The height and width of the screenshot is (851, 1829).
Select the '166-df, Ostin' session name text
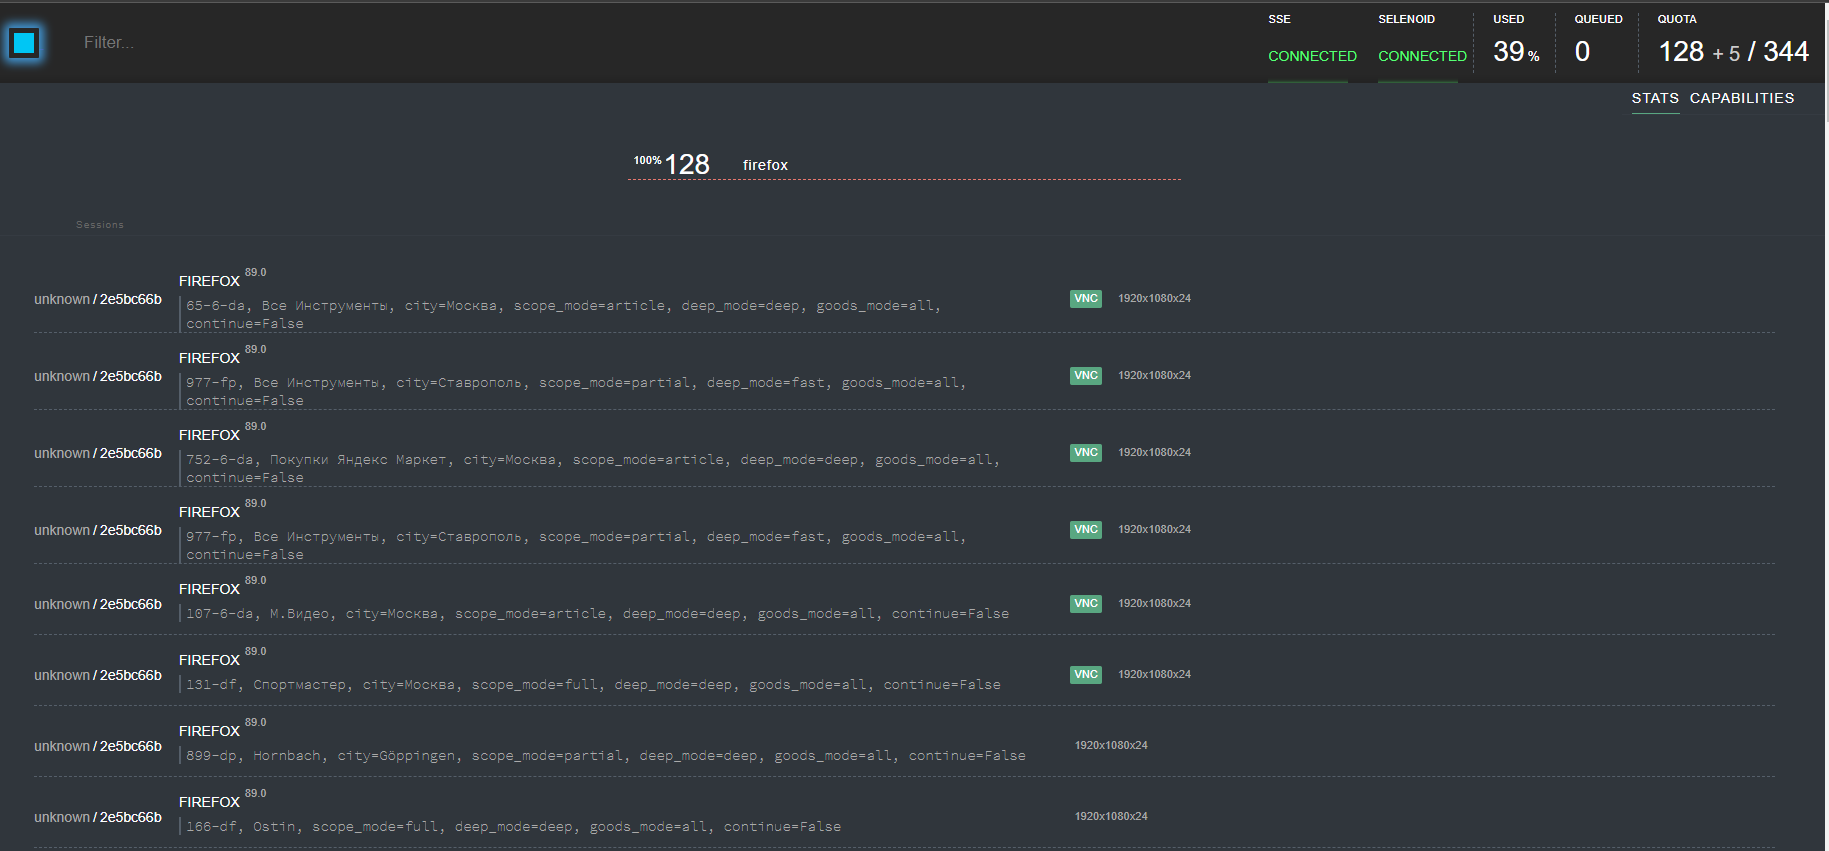coord(241,827)
